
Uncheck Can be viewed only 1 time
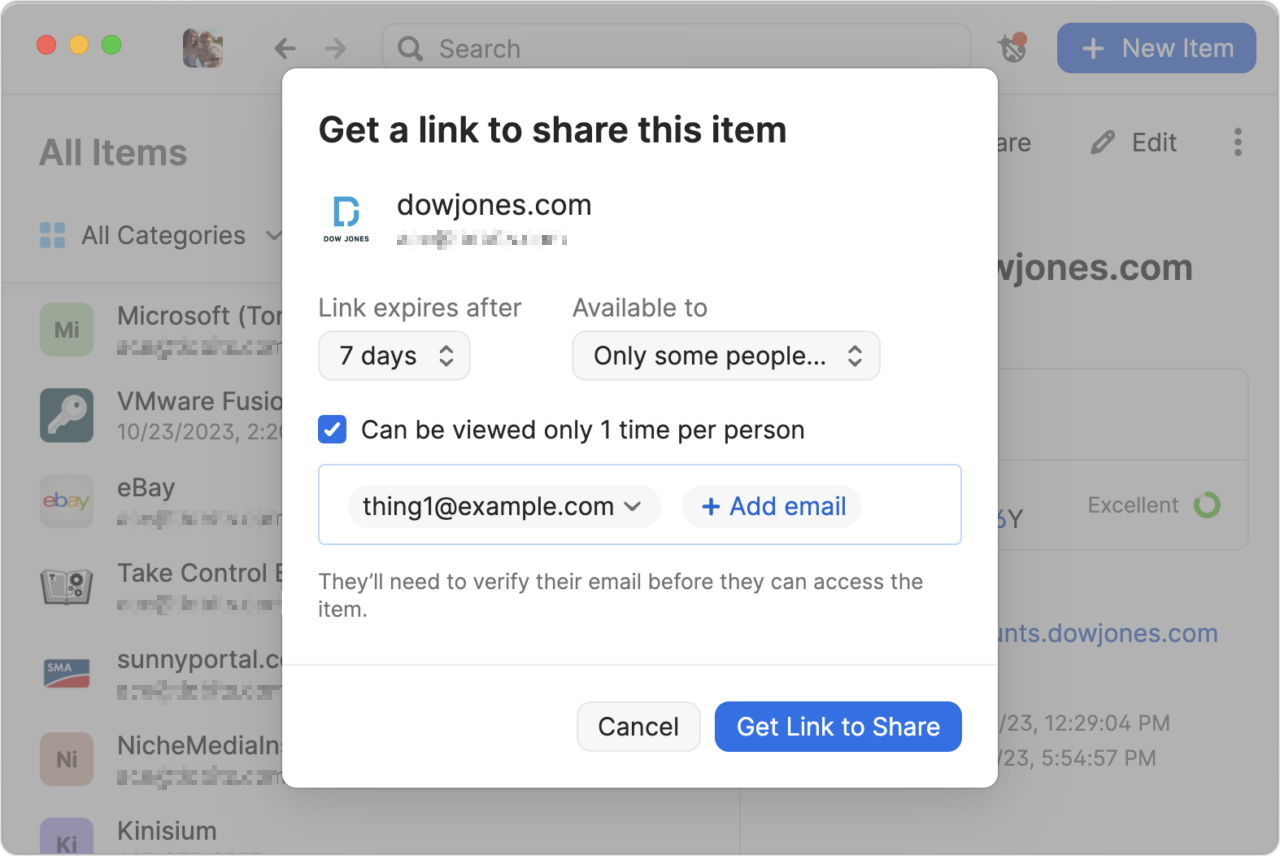point(332,430)
